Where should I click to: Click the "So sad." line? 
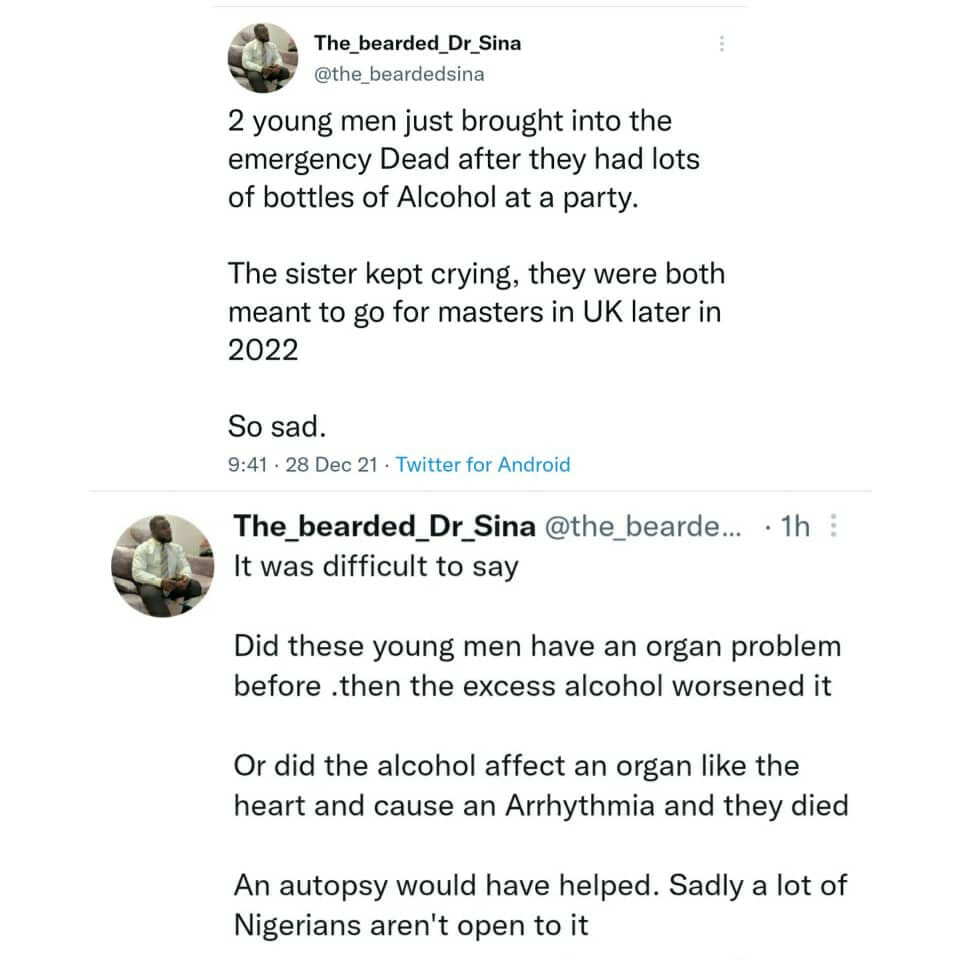pyautogui.click(x=277, y=426)
